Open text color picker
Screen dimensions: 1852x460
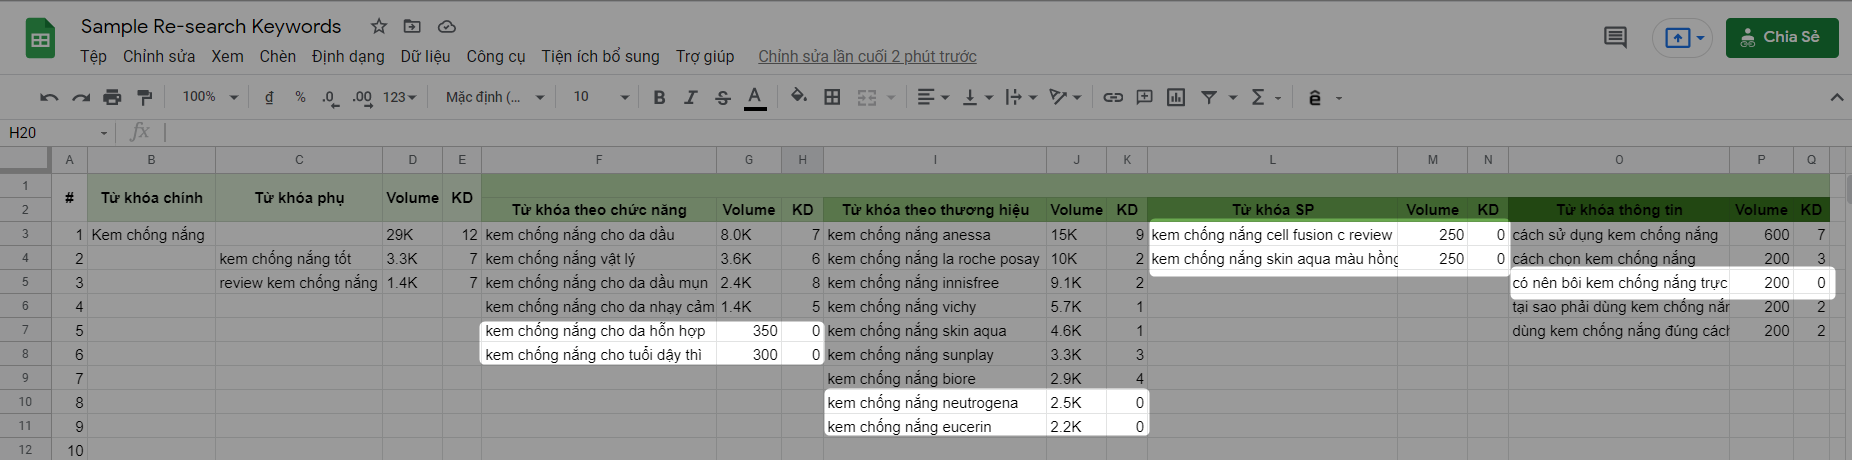[755, 97]
